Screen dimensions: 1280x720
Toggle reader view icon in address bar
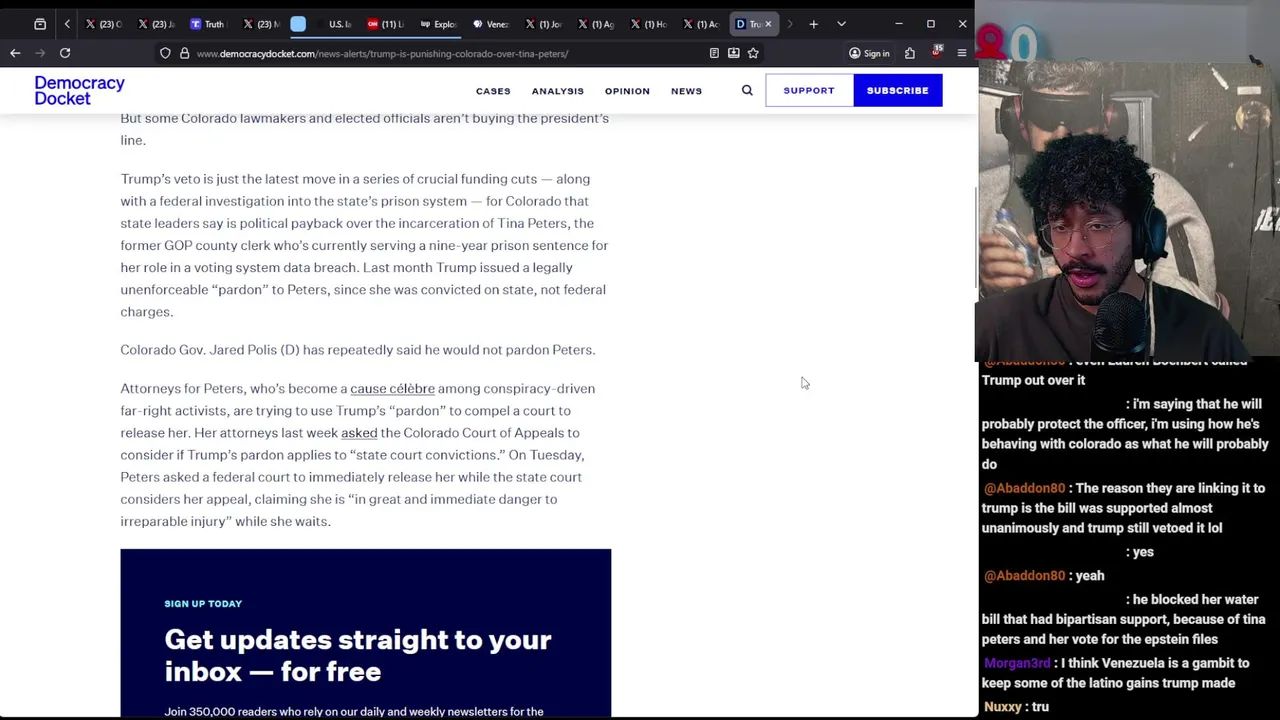(x=714, y=53)
